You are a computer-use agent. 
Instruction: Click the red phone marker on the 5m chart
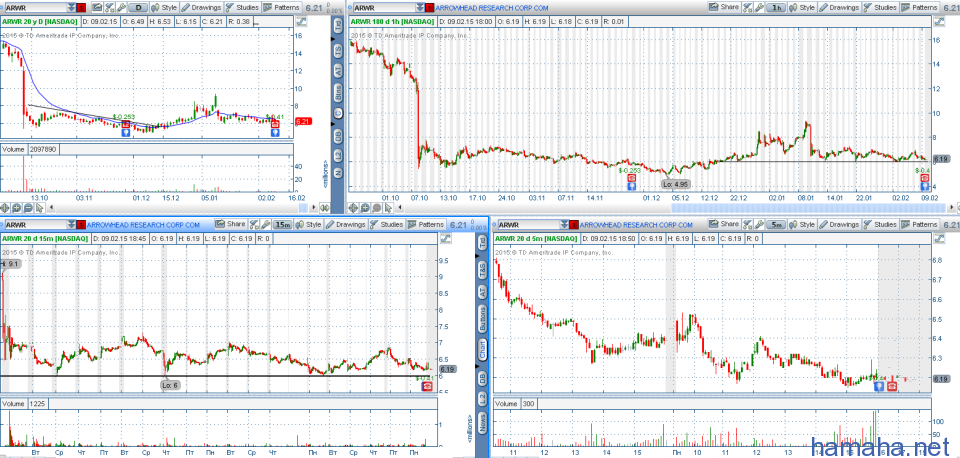pos(891,386)
